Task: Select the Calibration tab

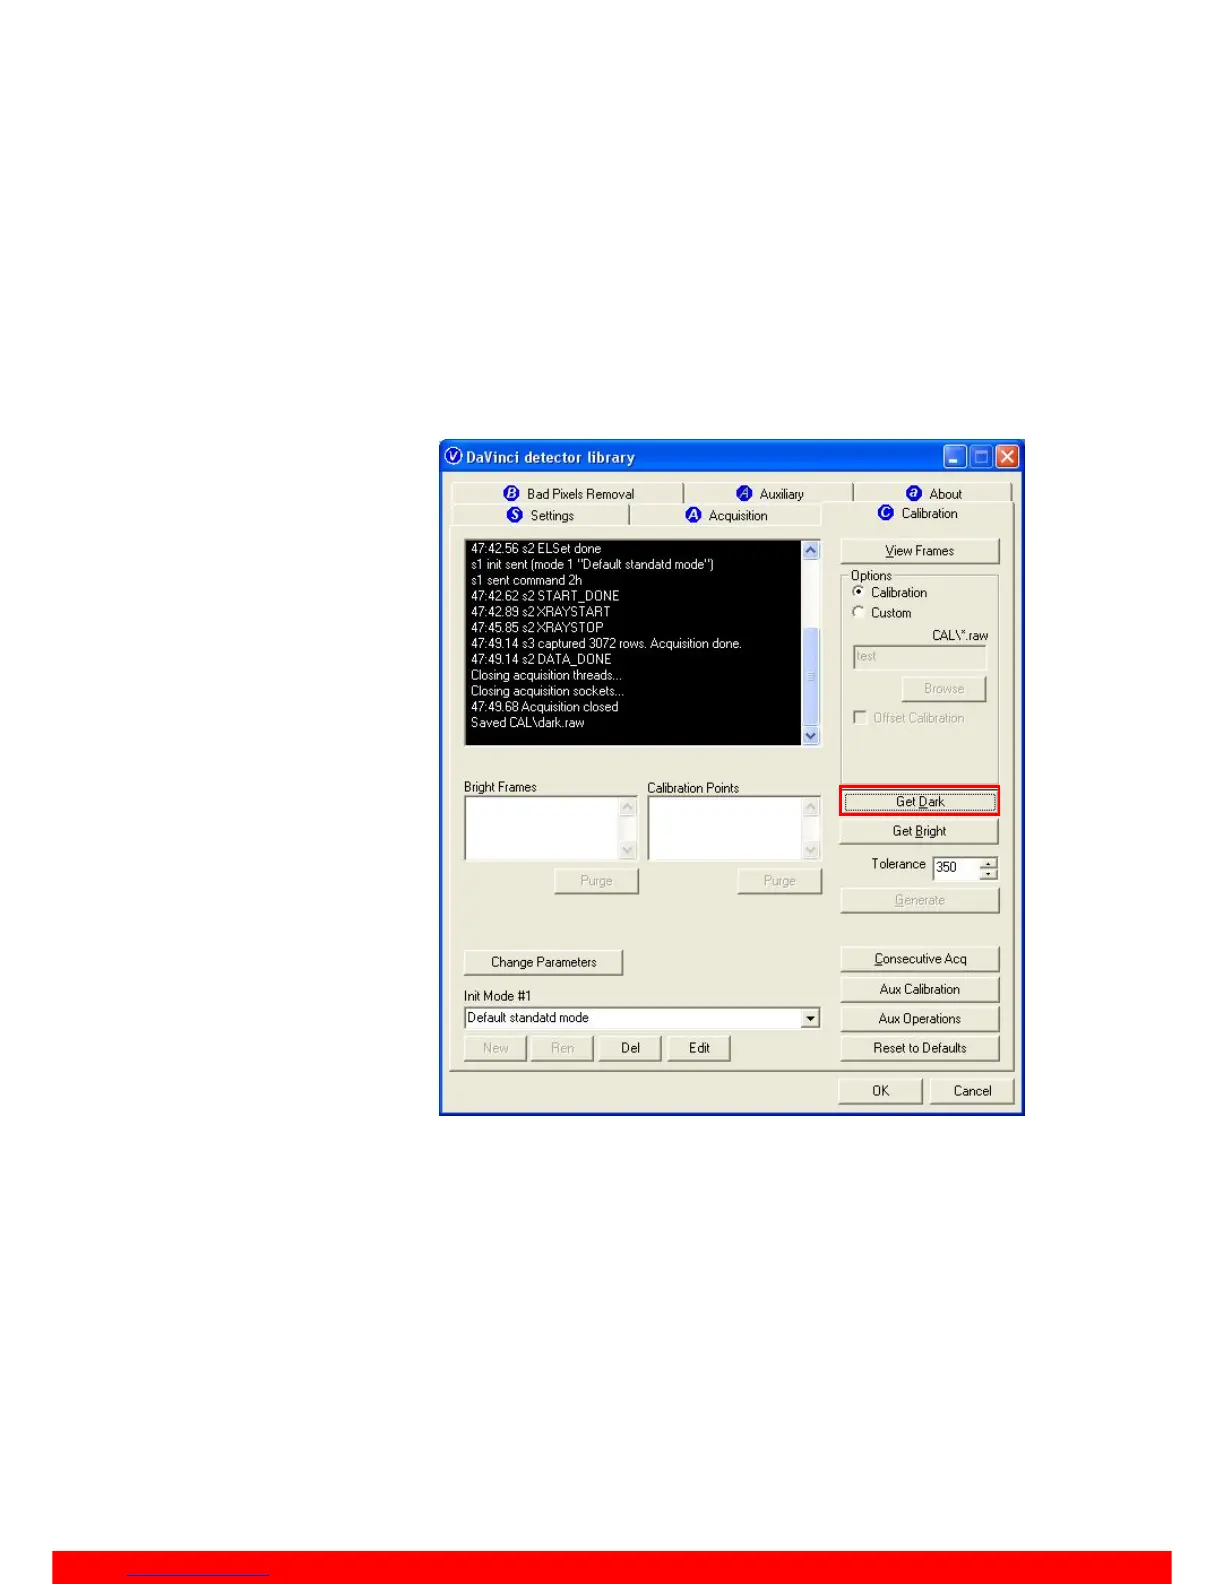Action: [918, 513]
